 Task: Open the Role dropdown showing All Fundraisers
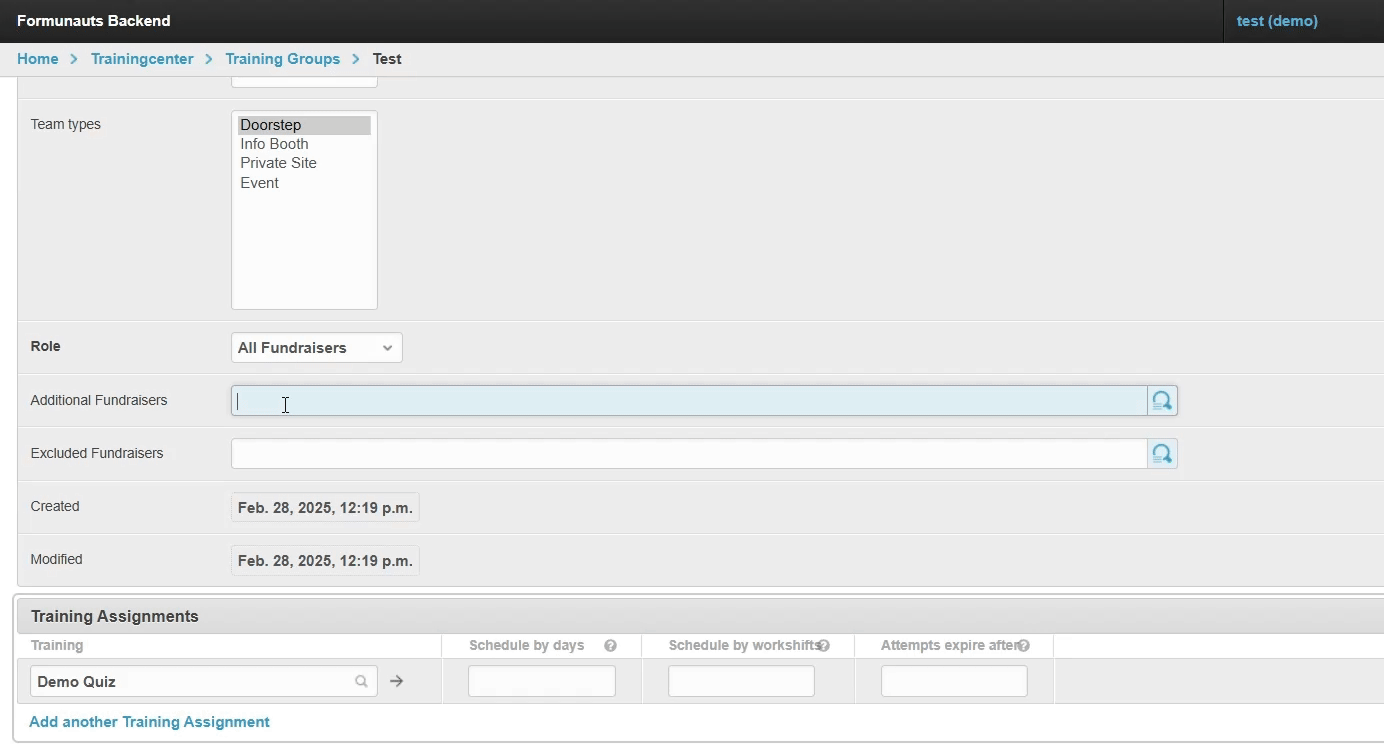[316, 348]
